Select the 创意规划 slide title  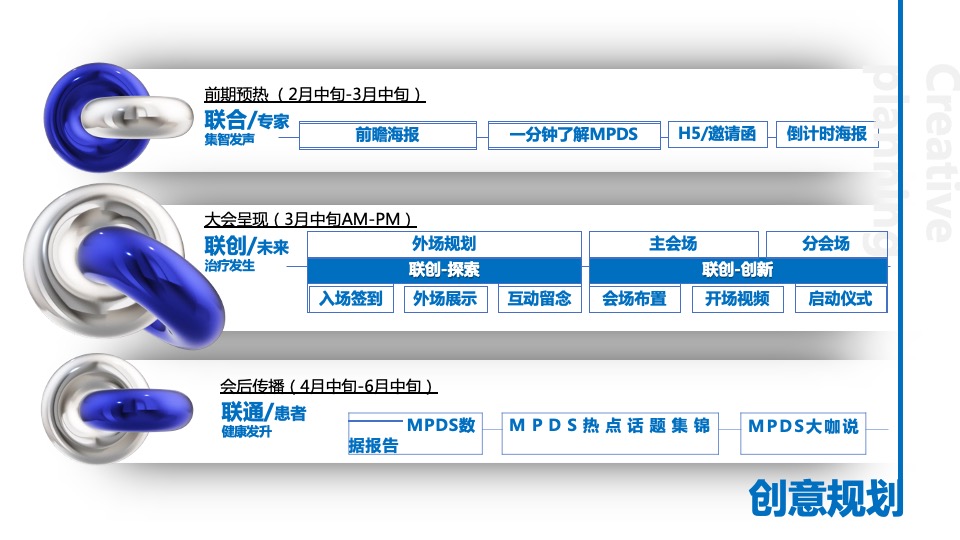point(825,498)
